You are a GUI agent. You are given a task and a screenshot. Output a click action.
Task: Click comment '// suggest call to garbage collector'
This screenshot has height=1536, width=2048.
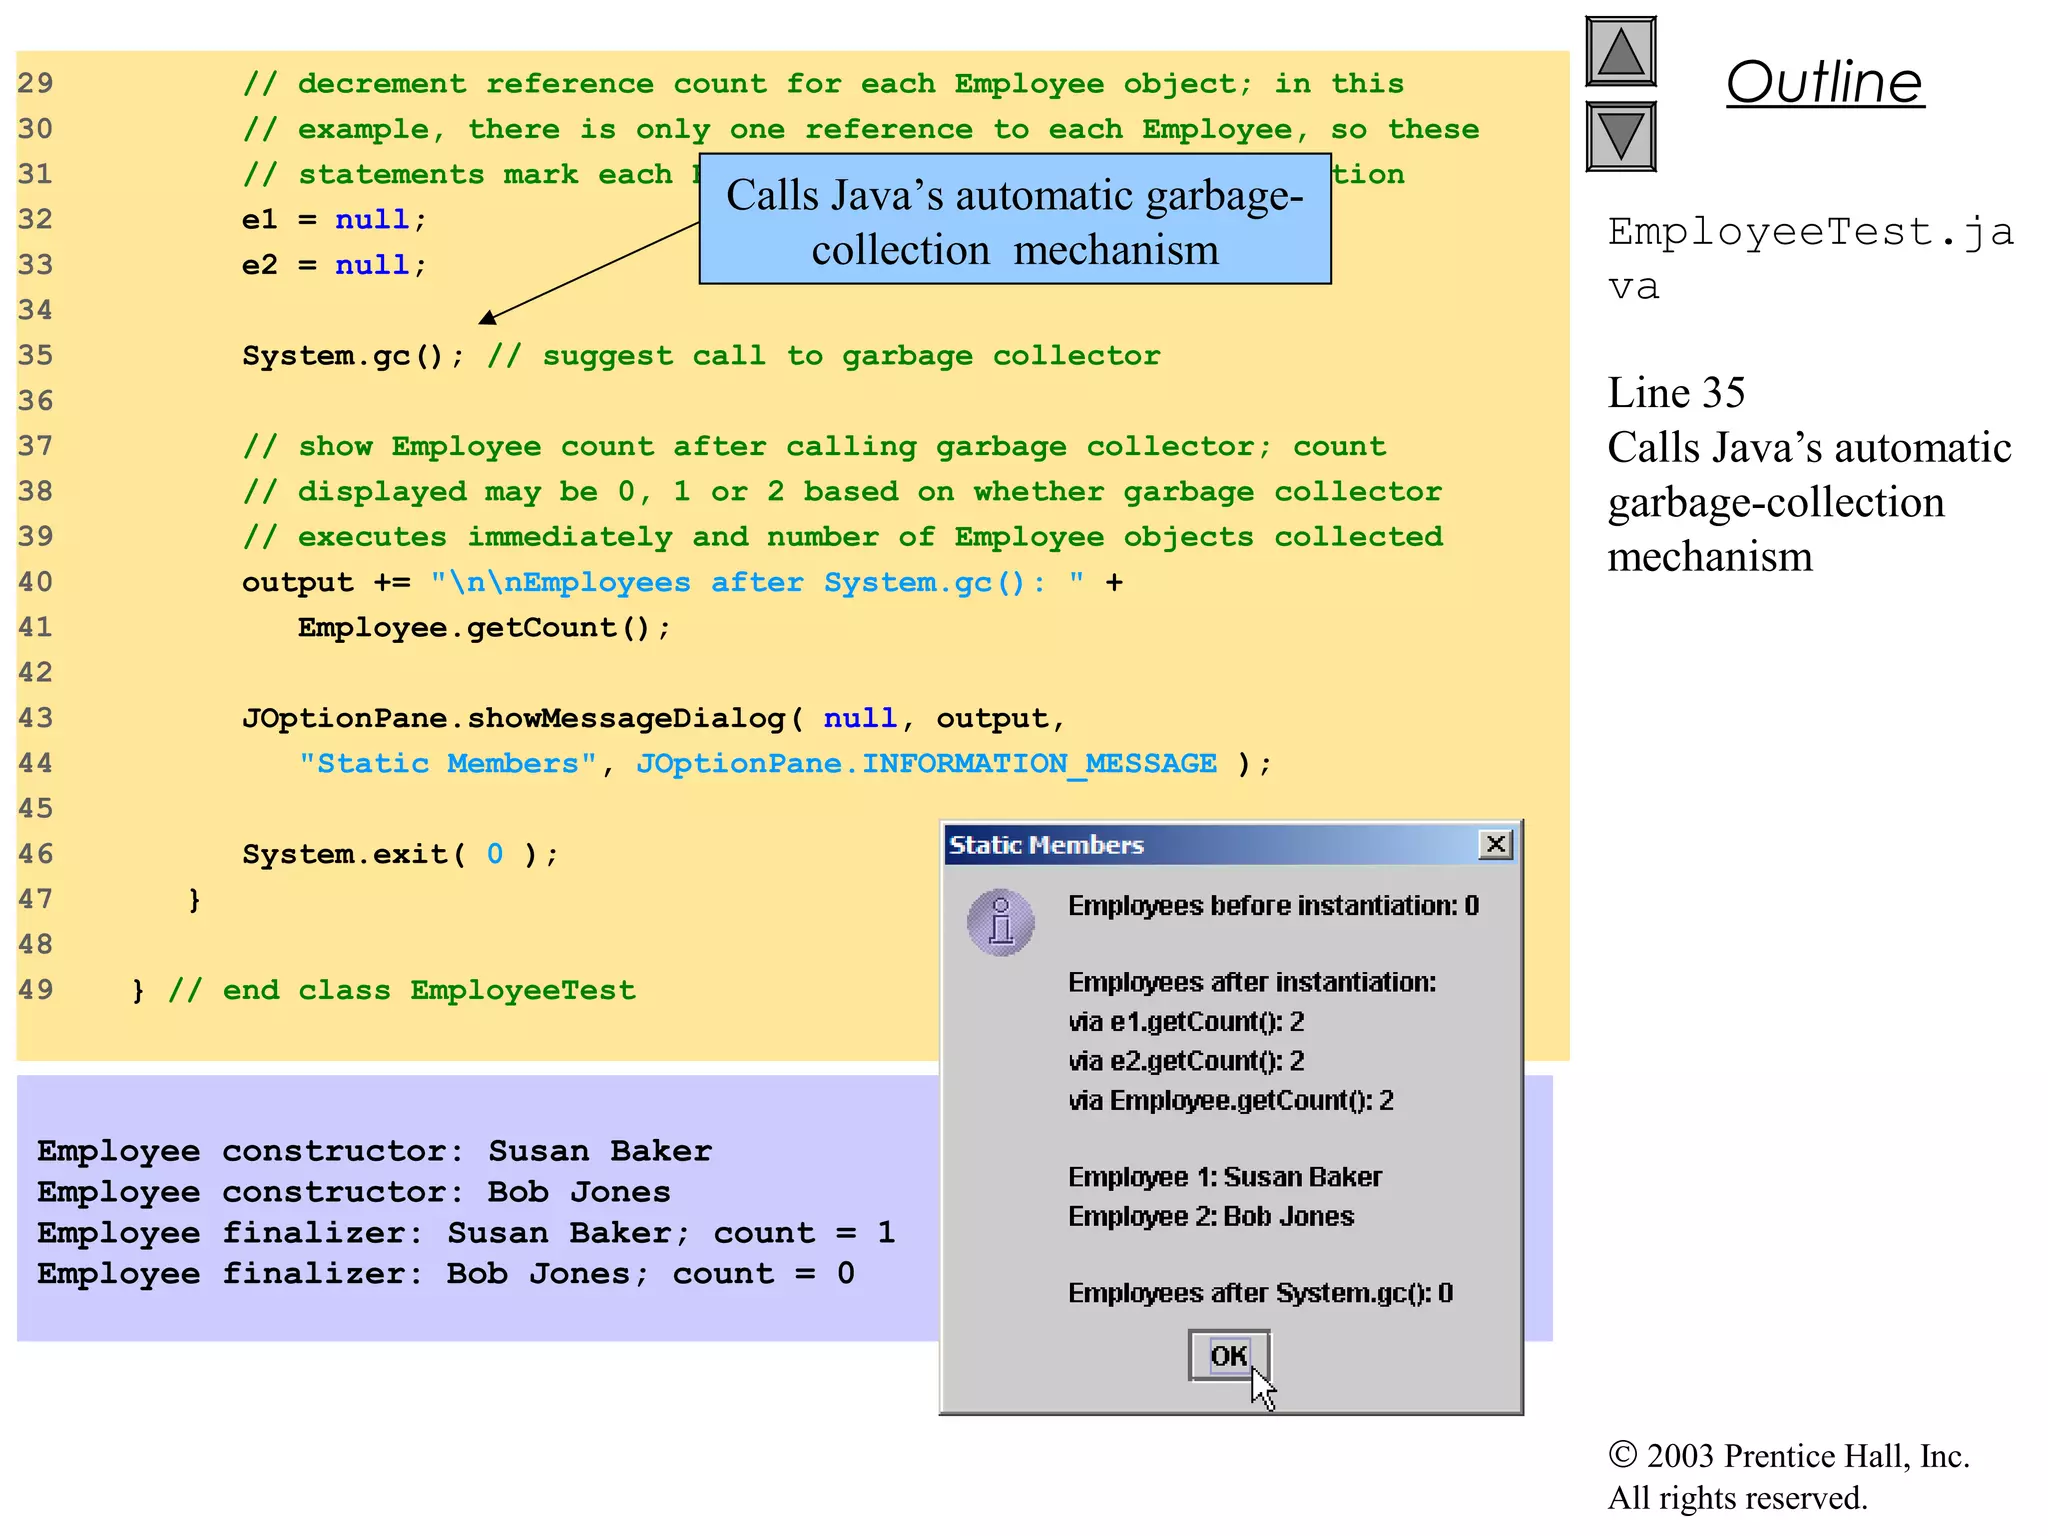click(824, 356)
